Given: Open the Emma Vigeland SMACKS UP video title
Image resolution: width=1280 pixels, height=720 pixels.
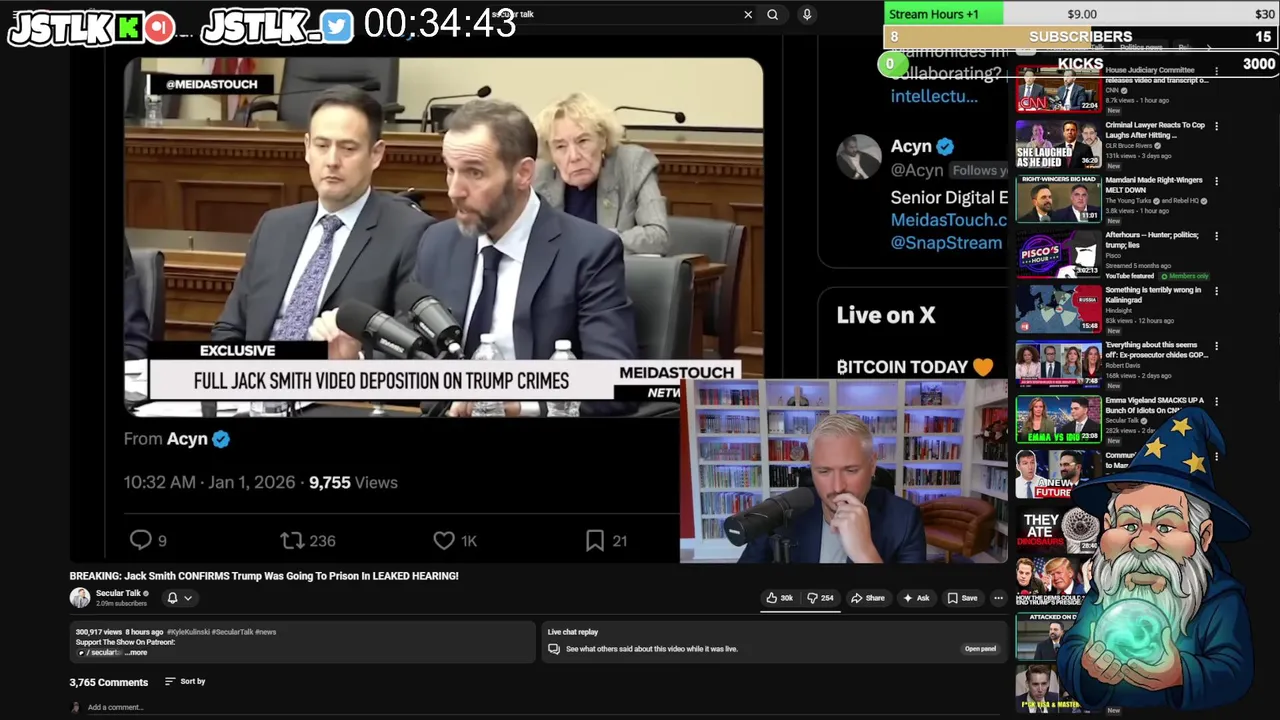Looking at the screenshot, I should (x=1154, y=405).
